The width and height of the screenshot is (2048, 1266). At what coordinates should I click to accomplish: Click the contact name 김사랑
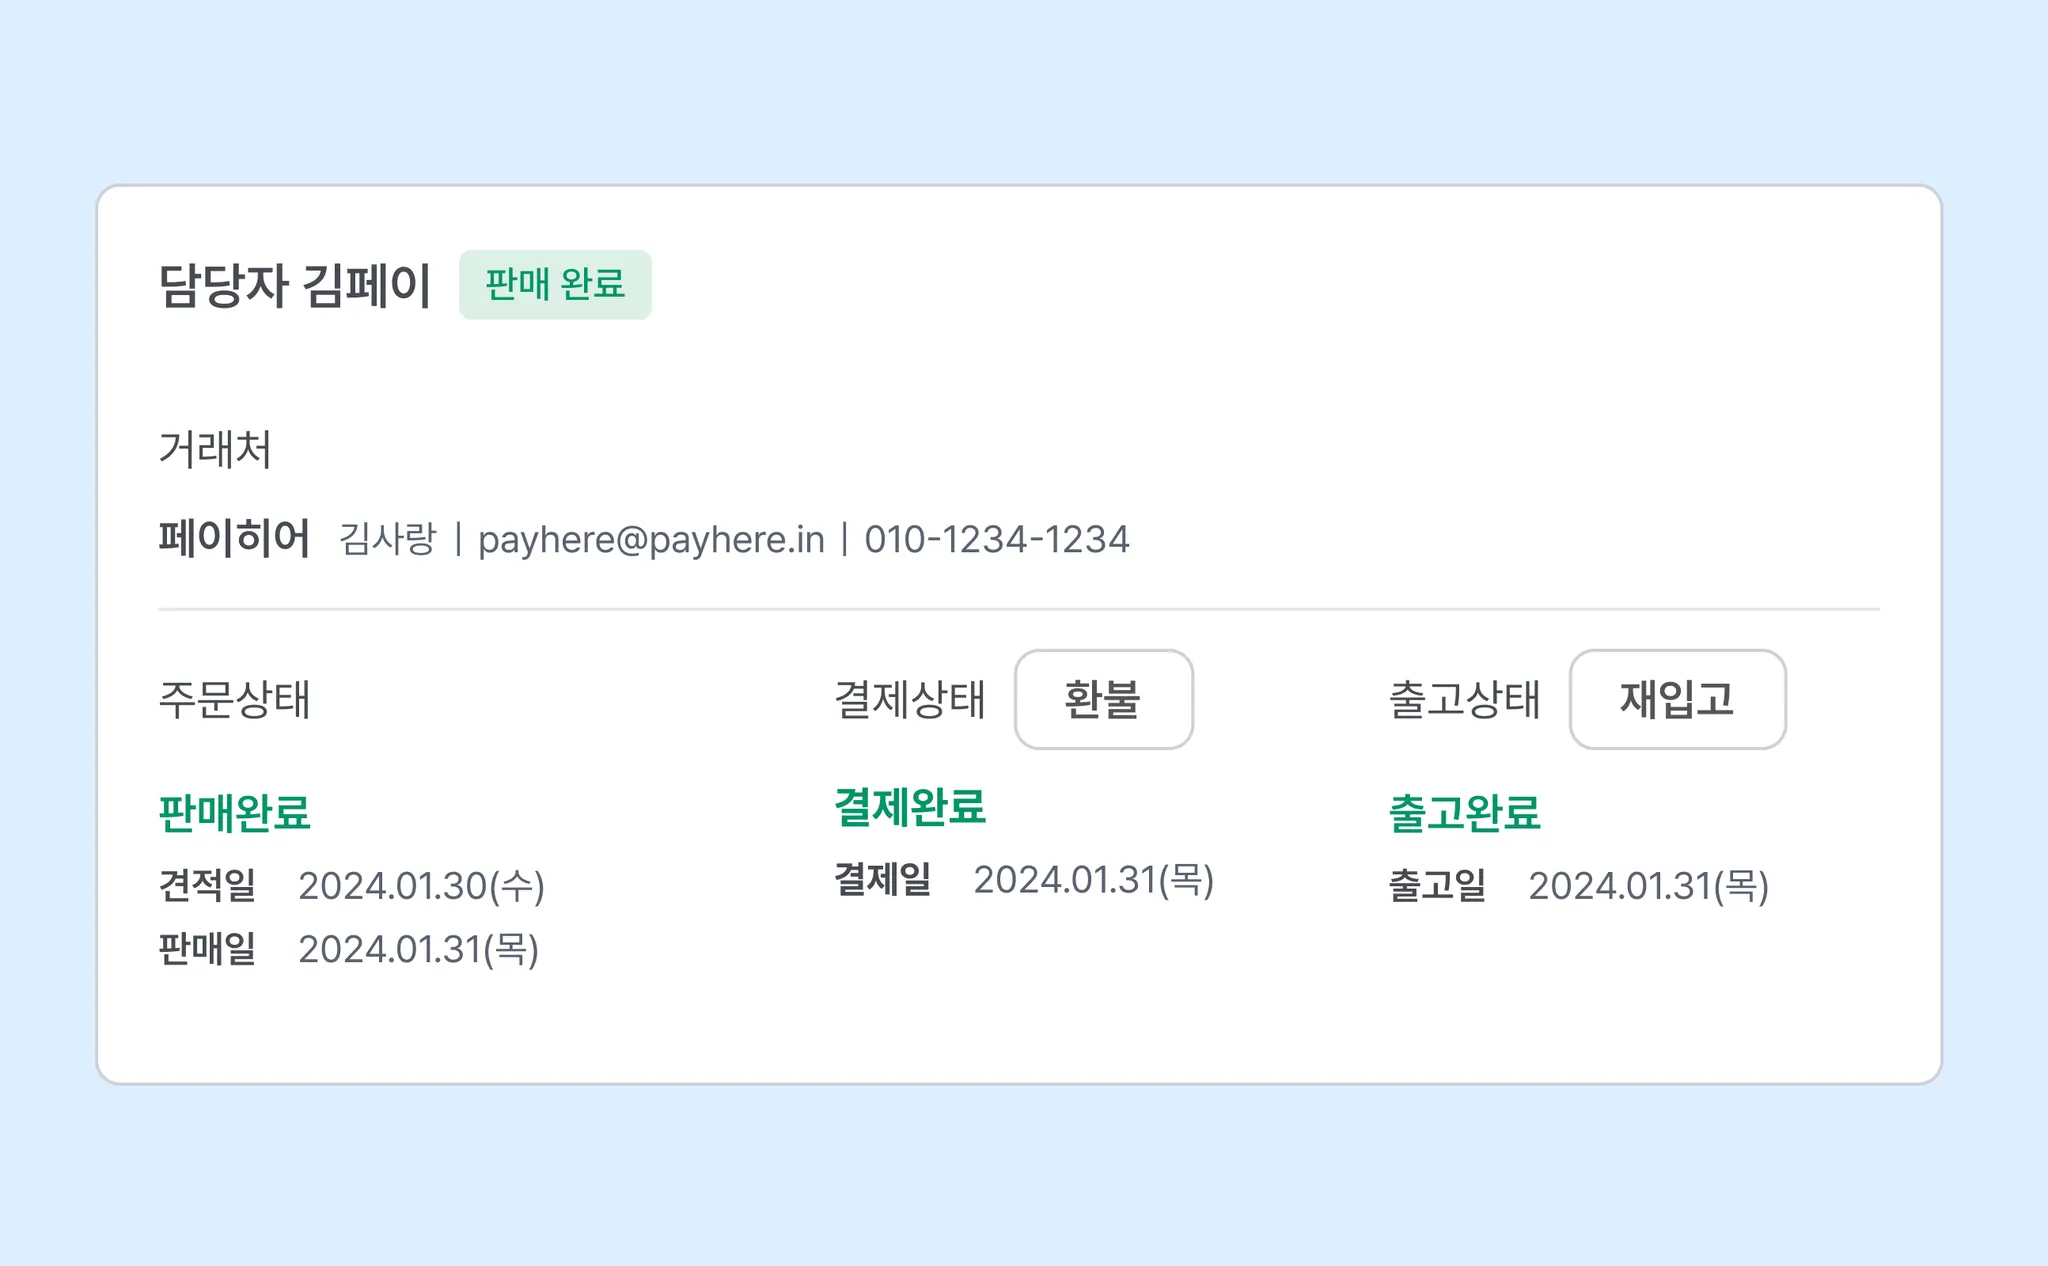pyautogui.click(x=388, y=540)
